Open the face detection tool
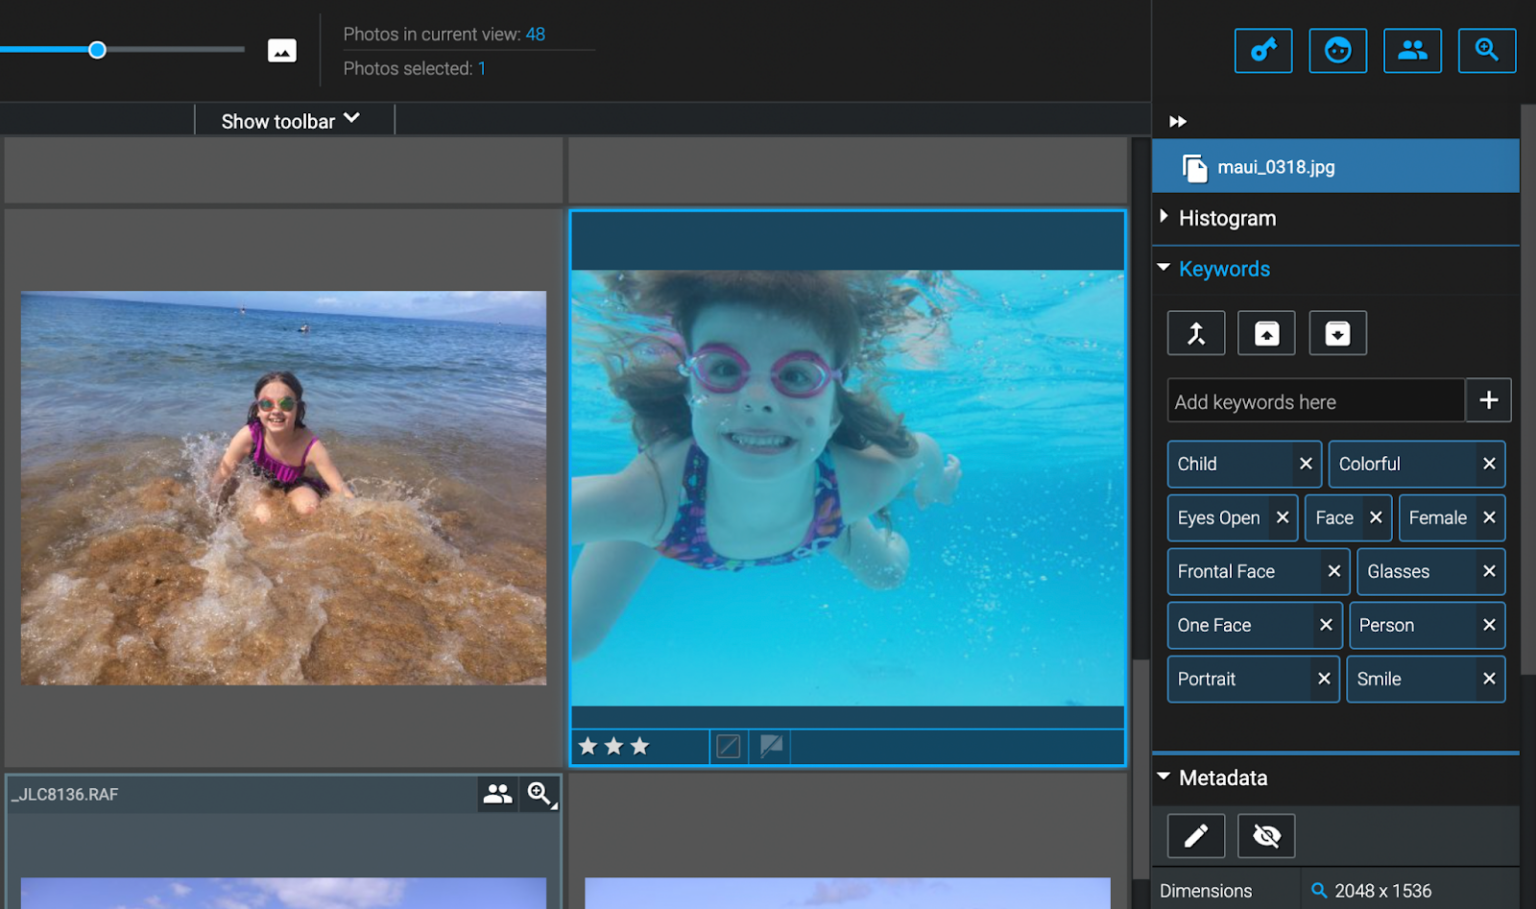Screen dimensions: 1536x909 click(x=1338, y=50)
